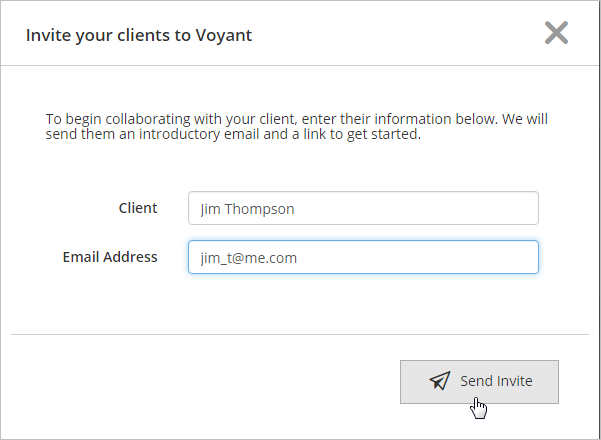Click the second line mentioning introductory email

pos(233,135)
